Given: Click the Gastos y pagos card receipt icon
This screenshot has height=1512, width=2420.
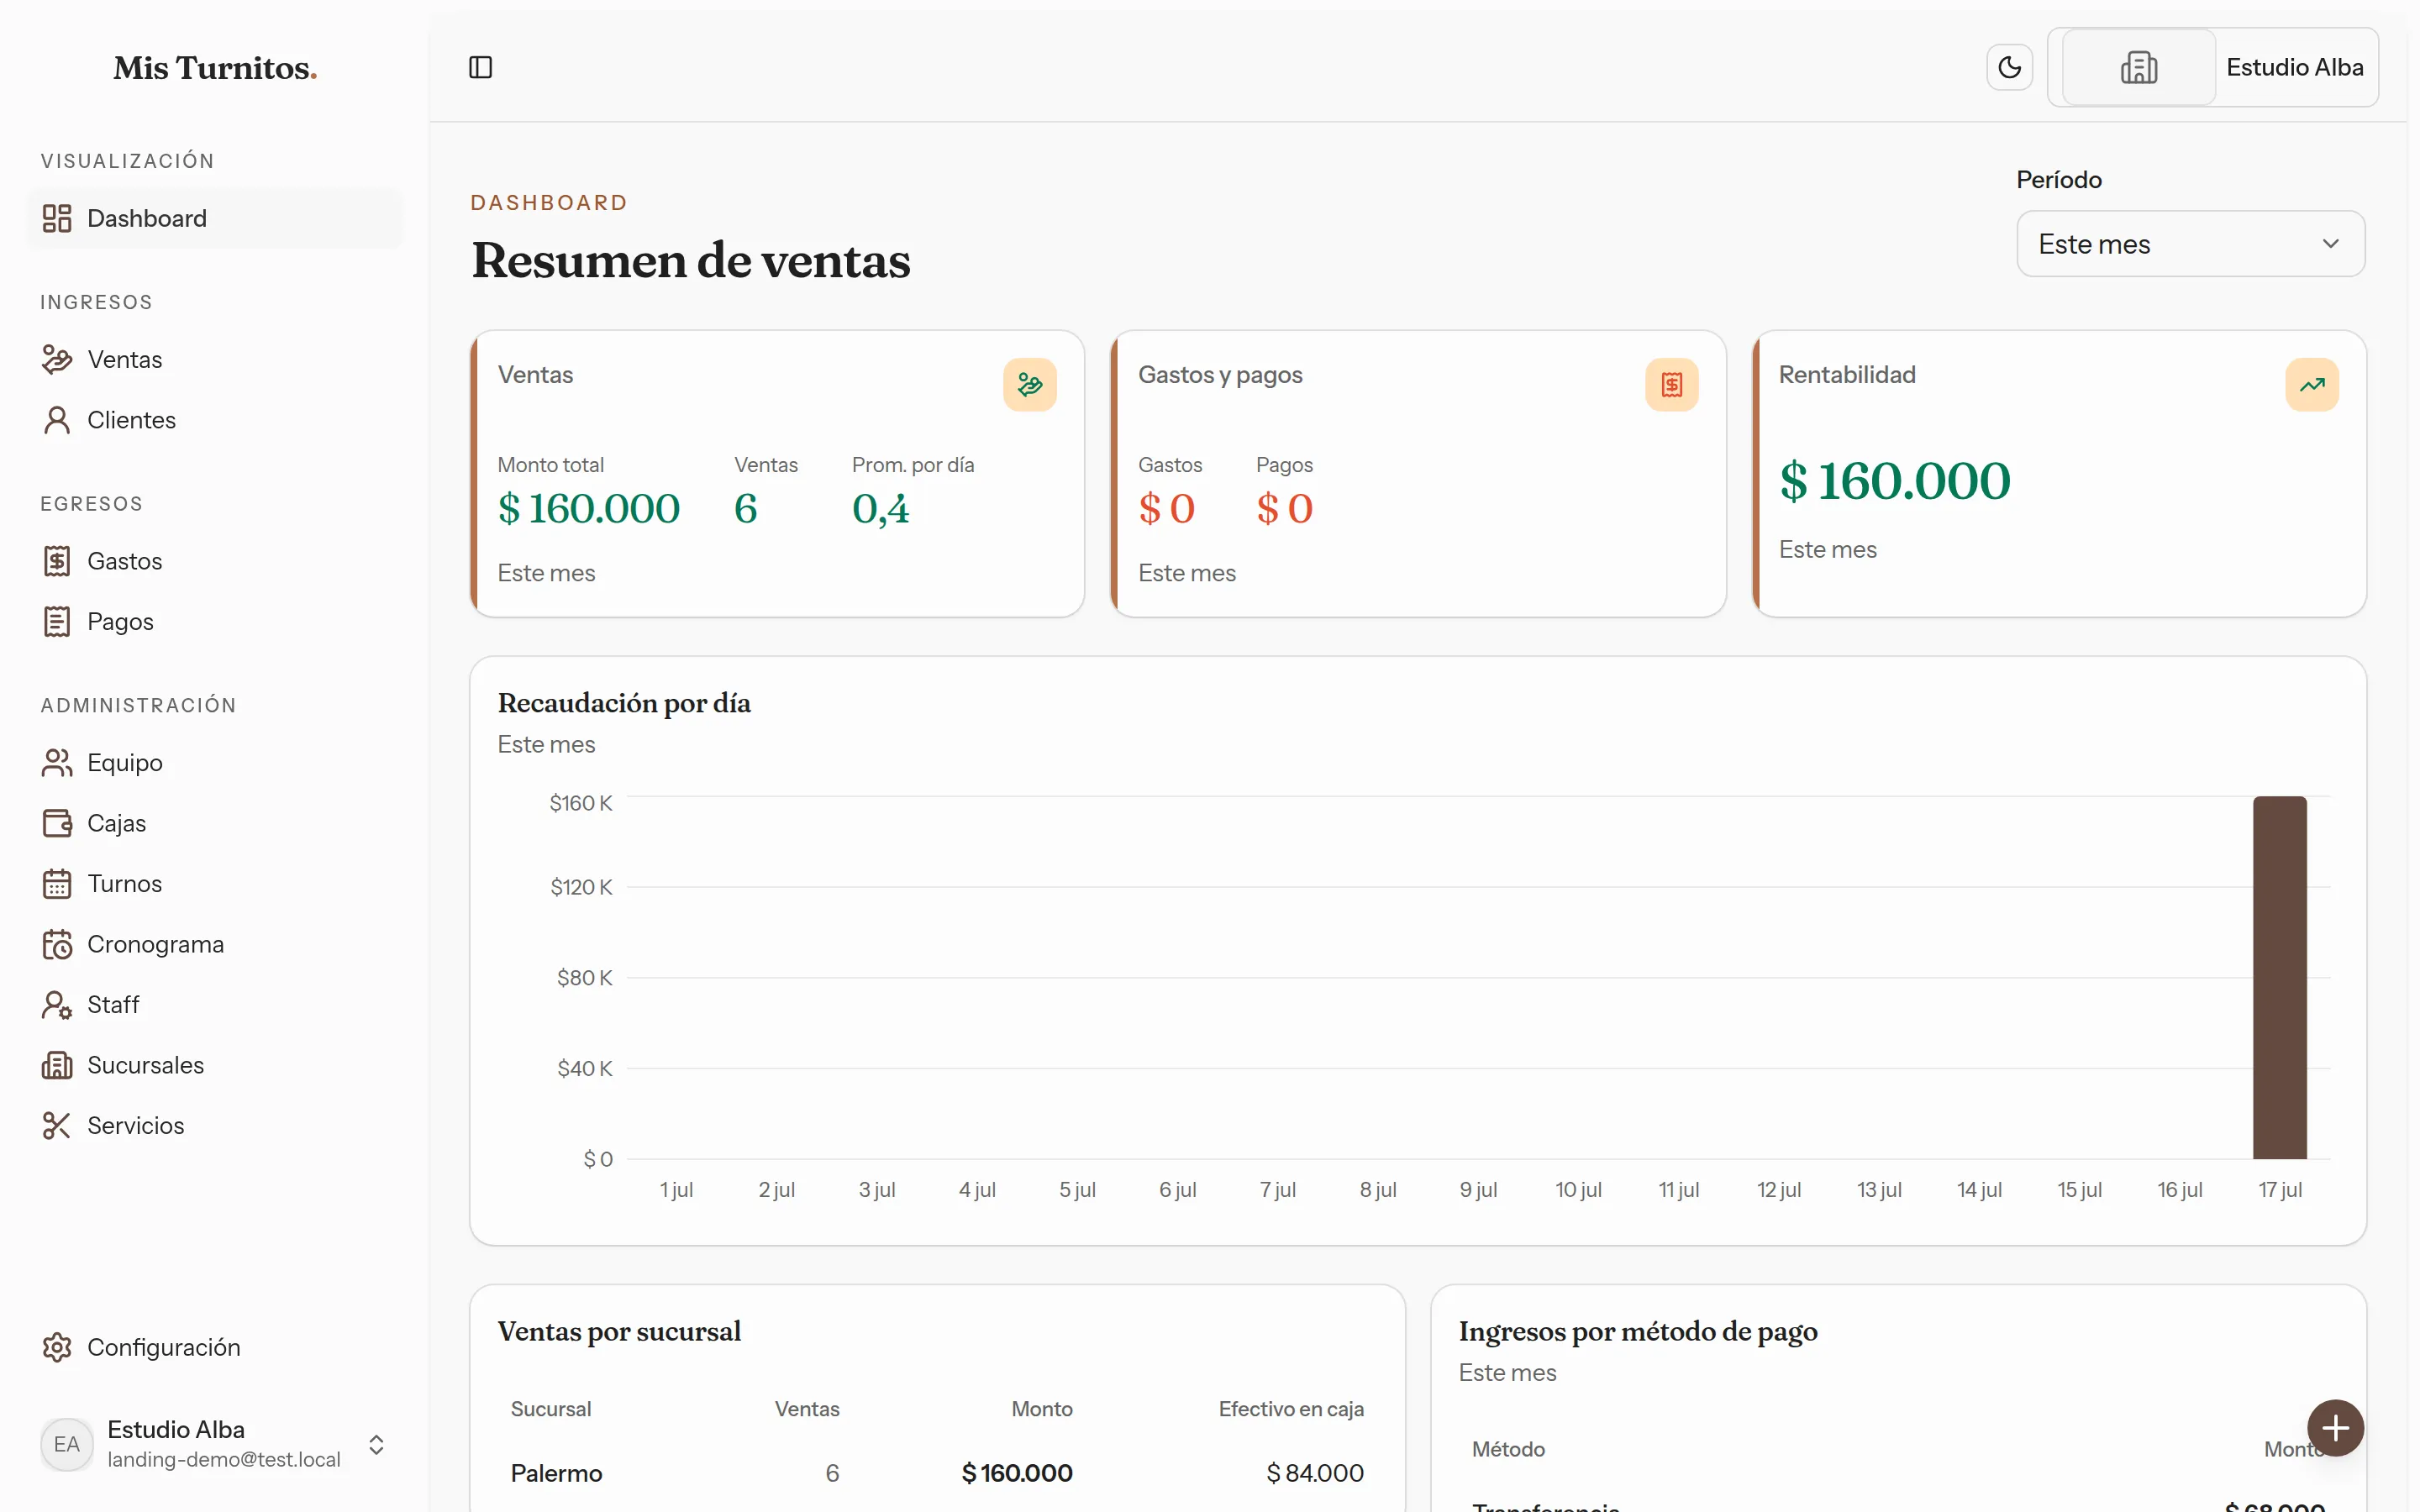Looking at the screenshot, I should (1672, 384).
